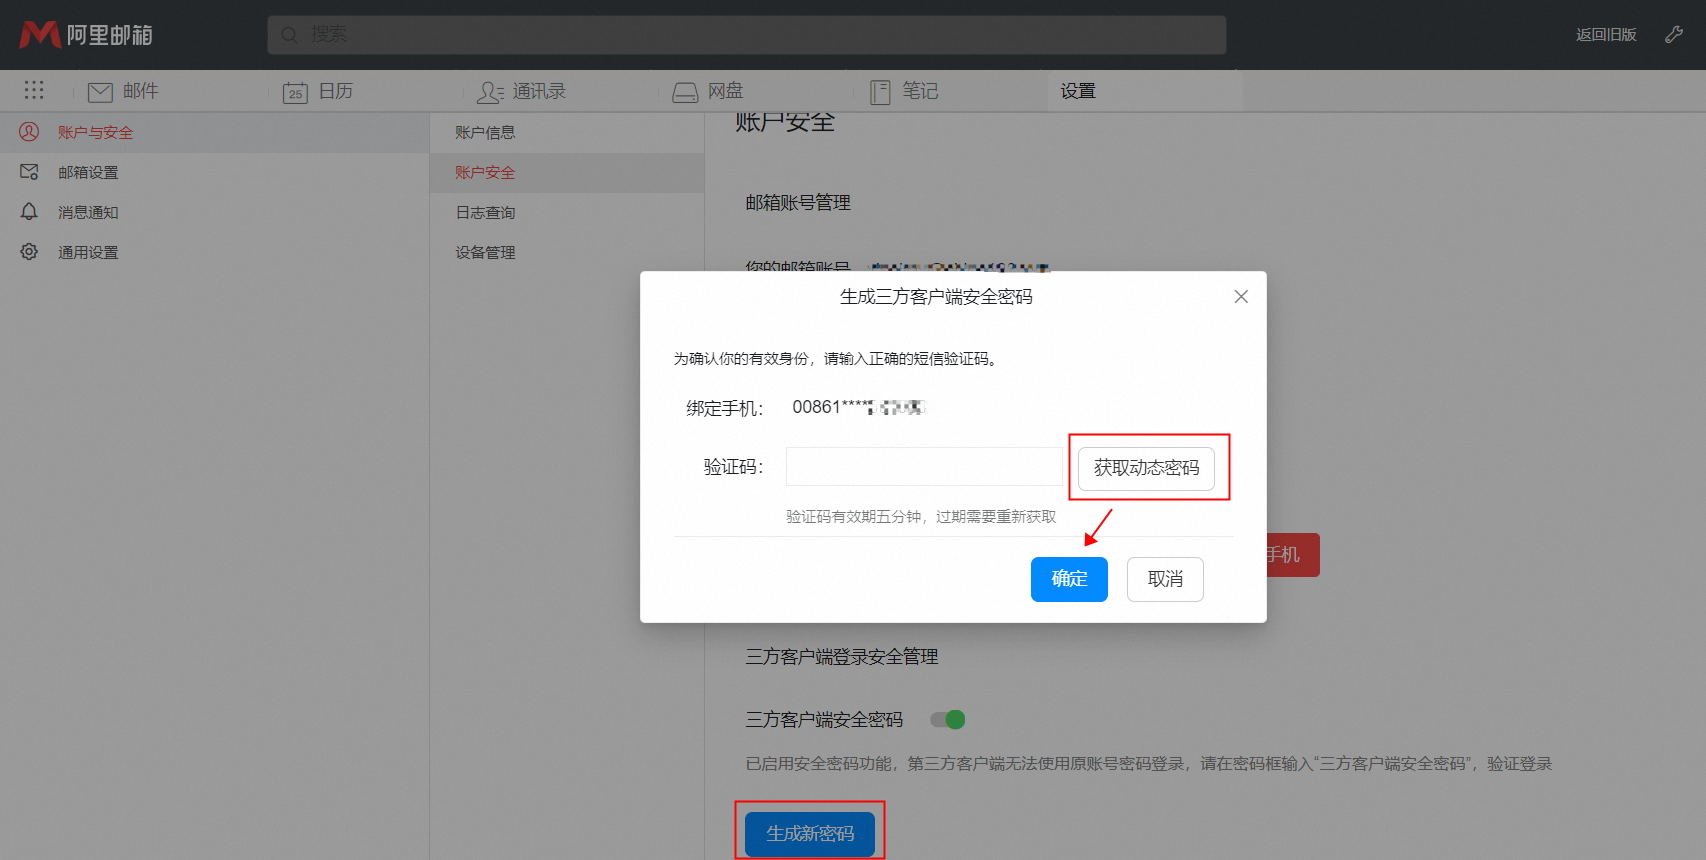The height and width of the screenshot is (860, 1706).
Task: Open the app grid launcher icon
Action: pos(34,91)
